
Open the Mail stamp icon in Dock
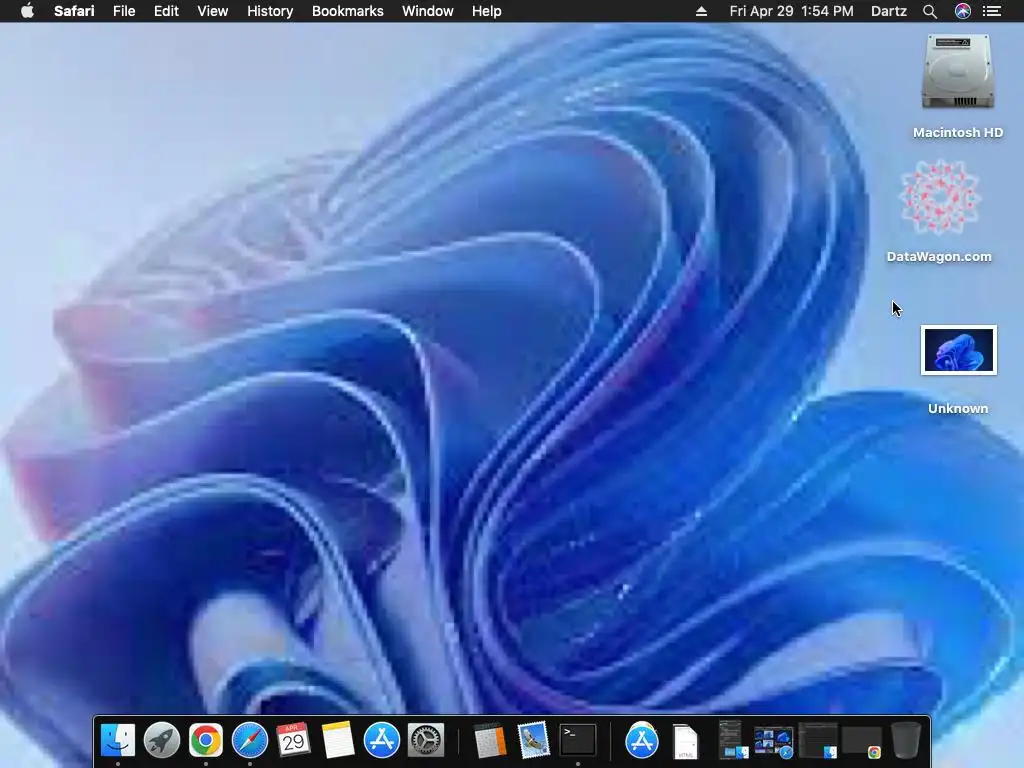534,740
